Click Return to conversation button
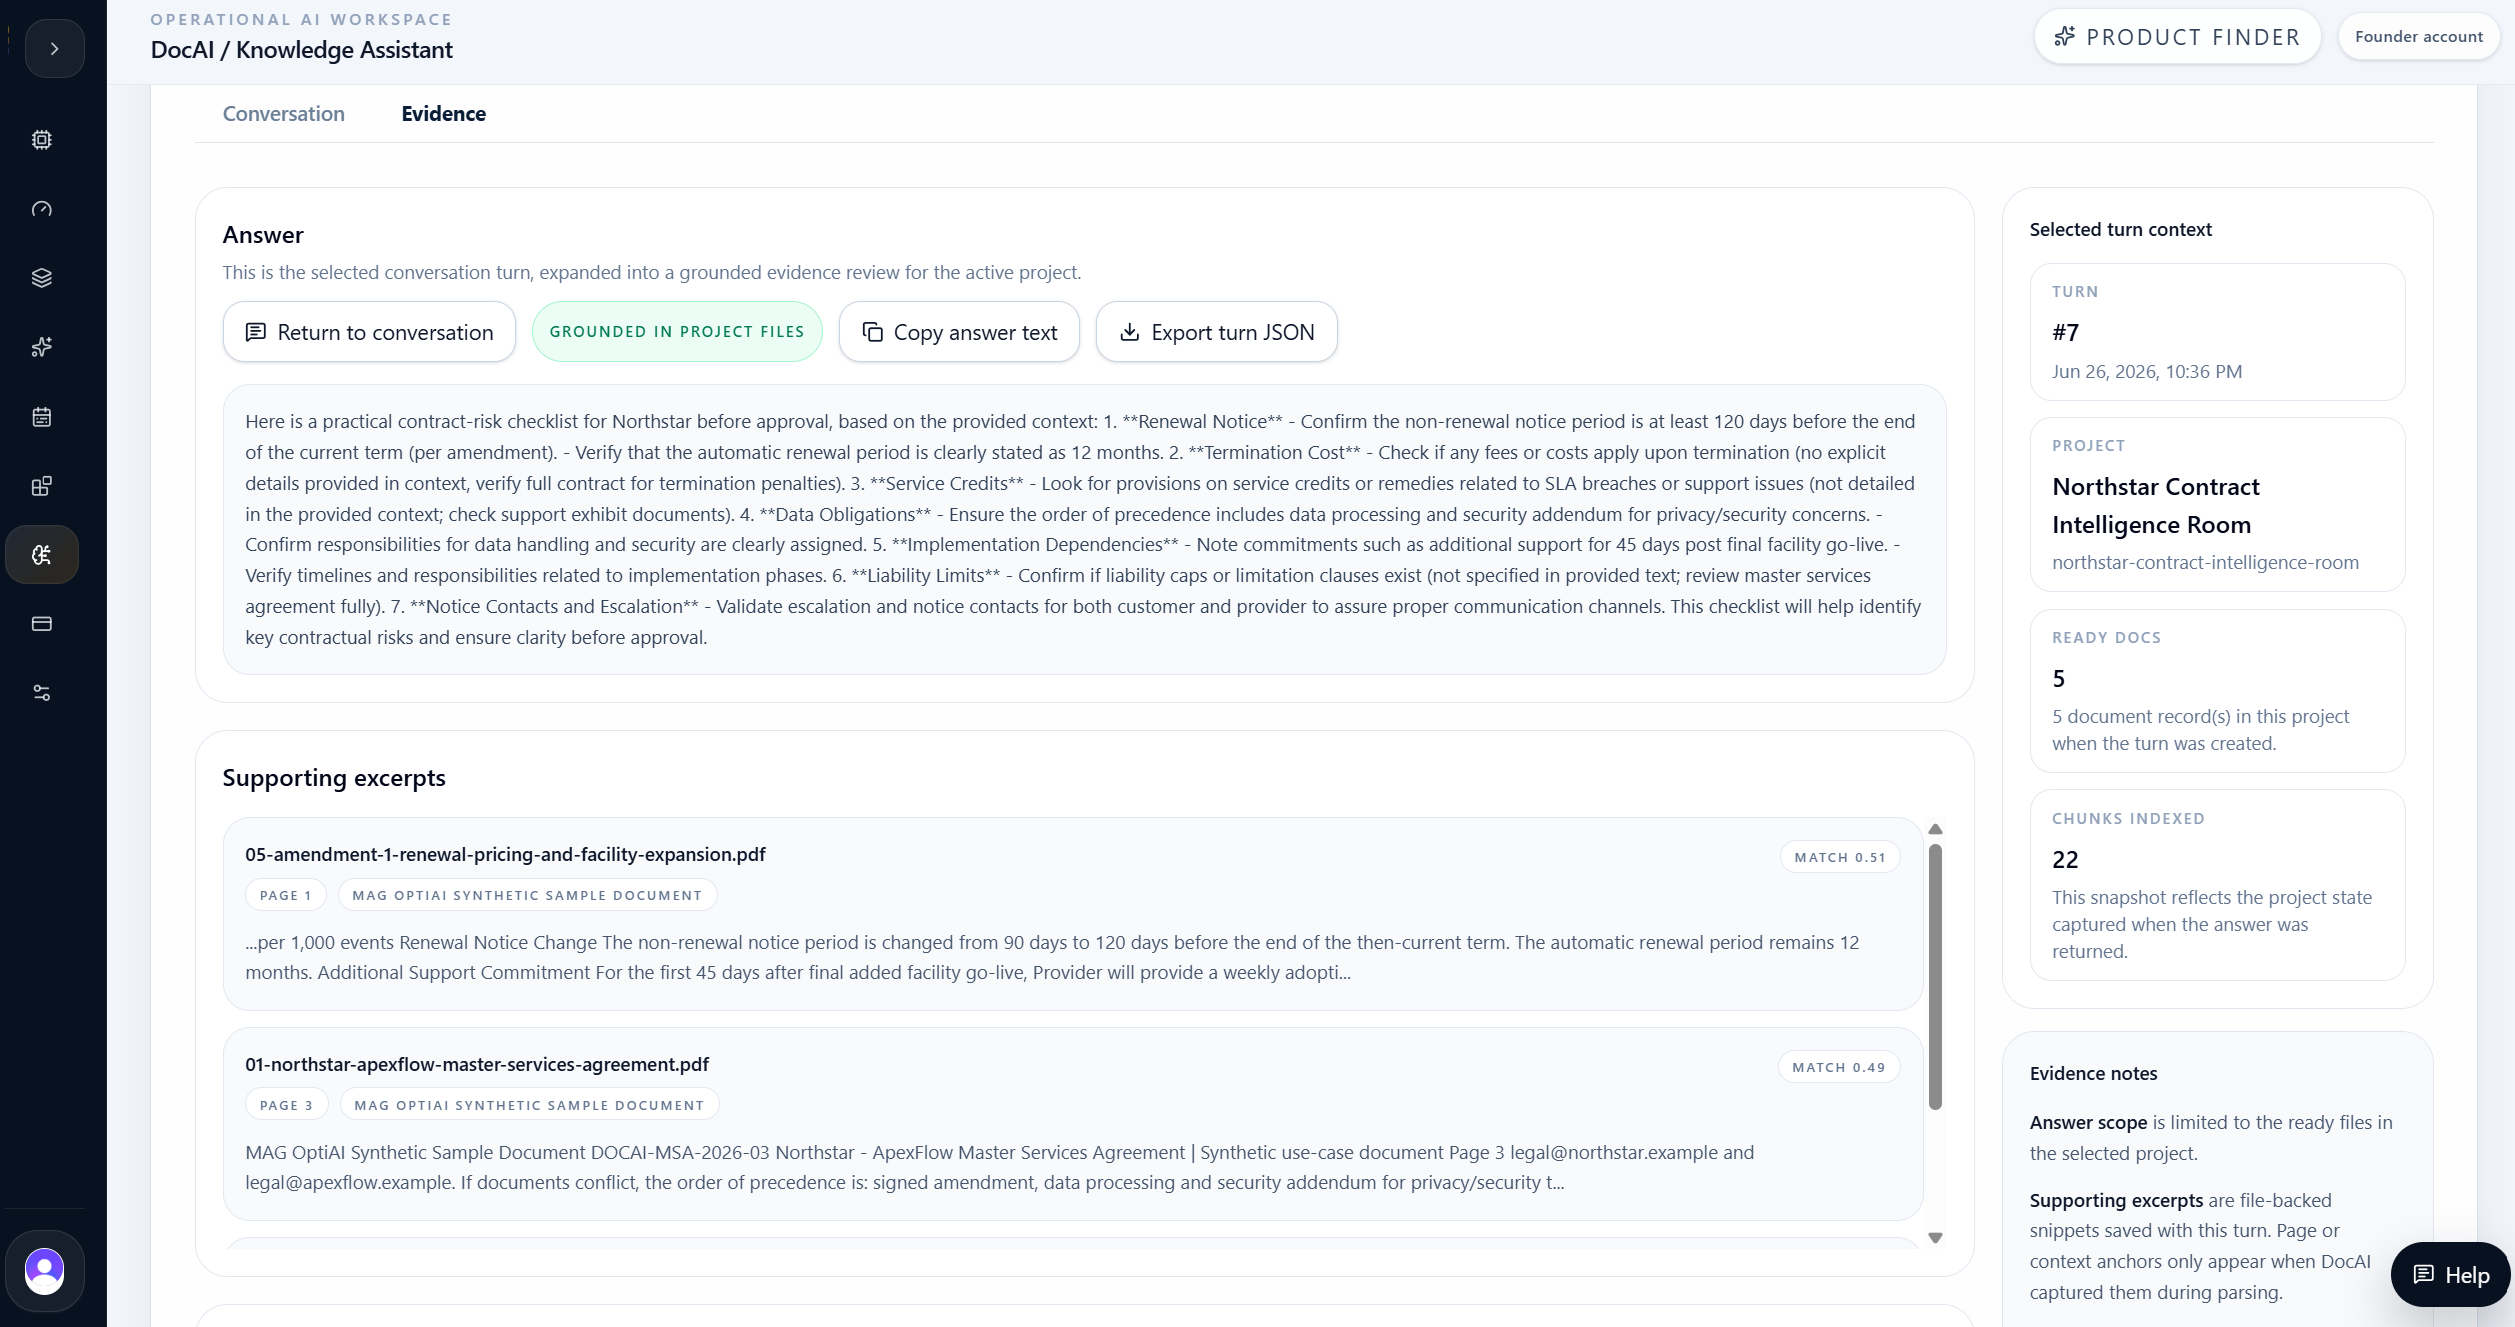This screenshot has height=1327, width=2515. click(369, 332)
